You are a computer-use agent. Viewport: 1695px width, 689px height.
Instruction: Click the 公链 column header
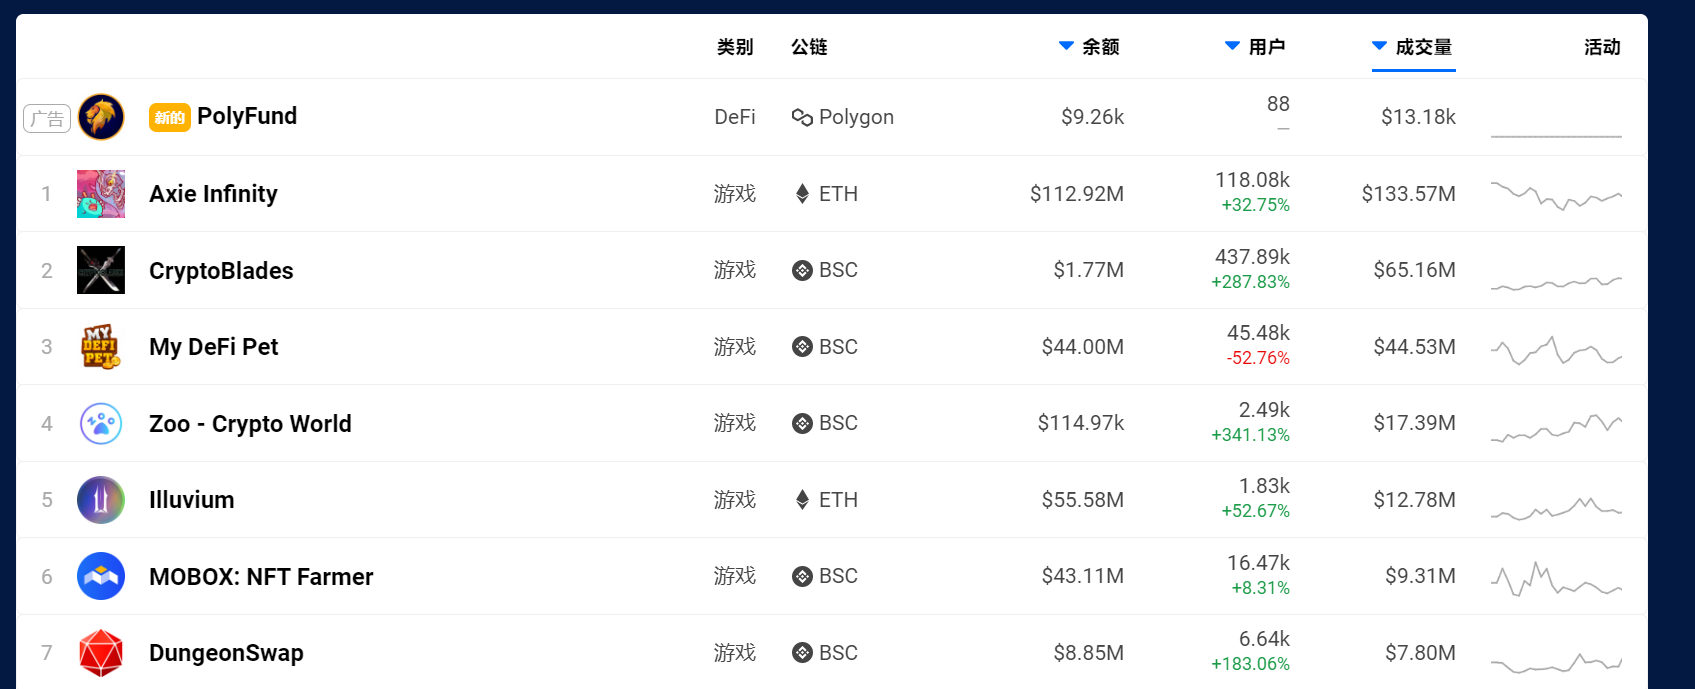[x=809, y=47]
